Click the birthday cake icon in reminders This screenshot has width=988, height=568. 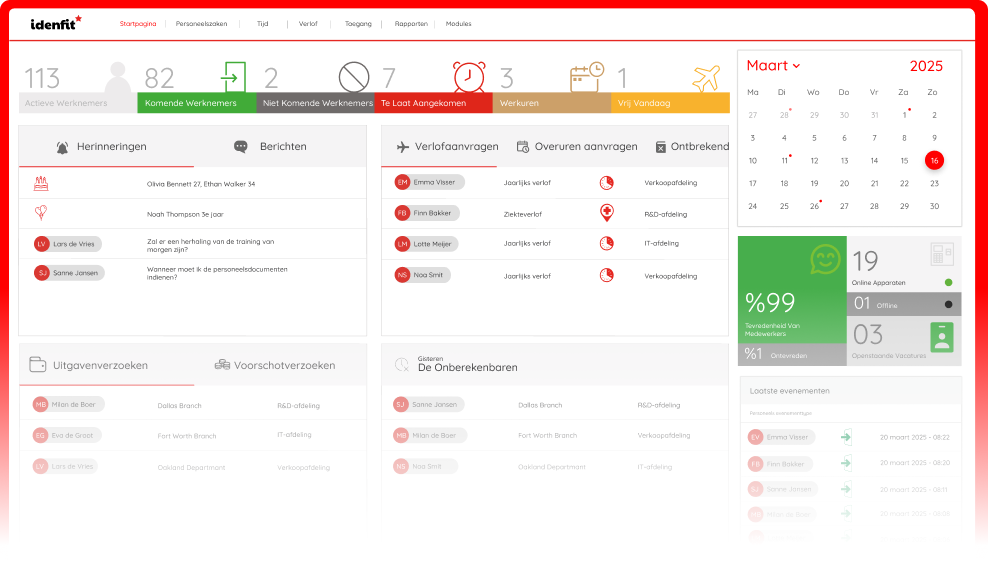41,184
